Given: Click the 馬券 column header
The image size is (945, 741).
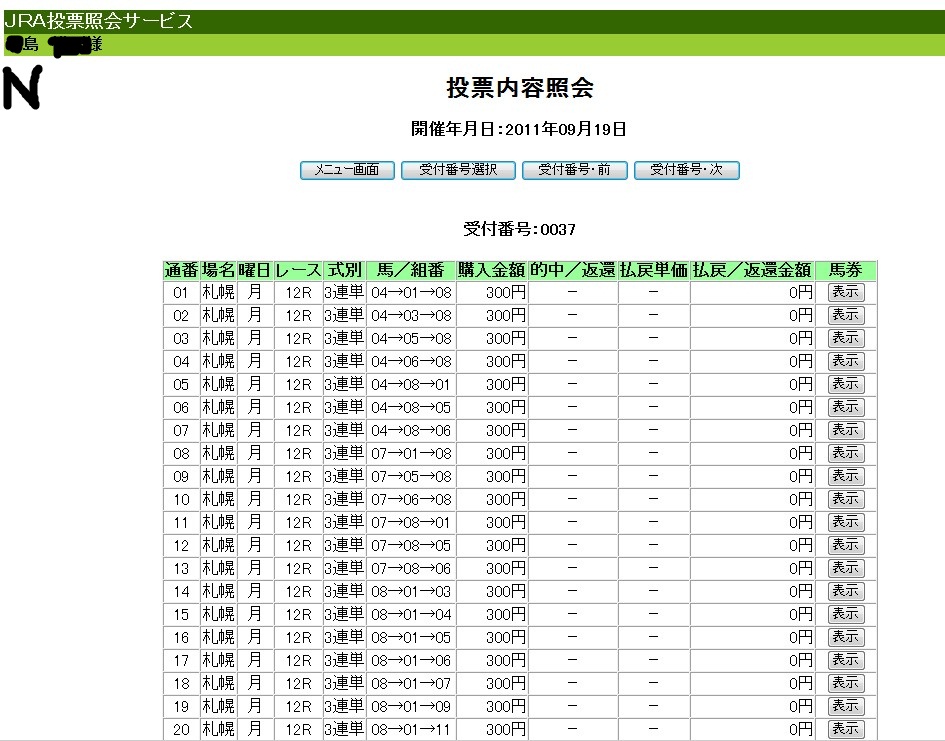Looking at the screenshot, I should click(x=846, y=270).
